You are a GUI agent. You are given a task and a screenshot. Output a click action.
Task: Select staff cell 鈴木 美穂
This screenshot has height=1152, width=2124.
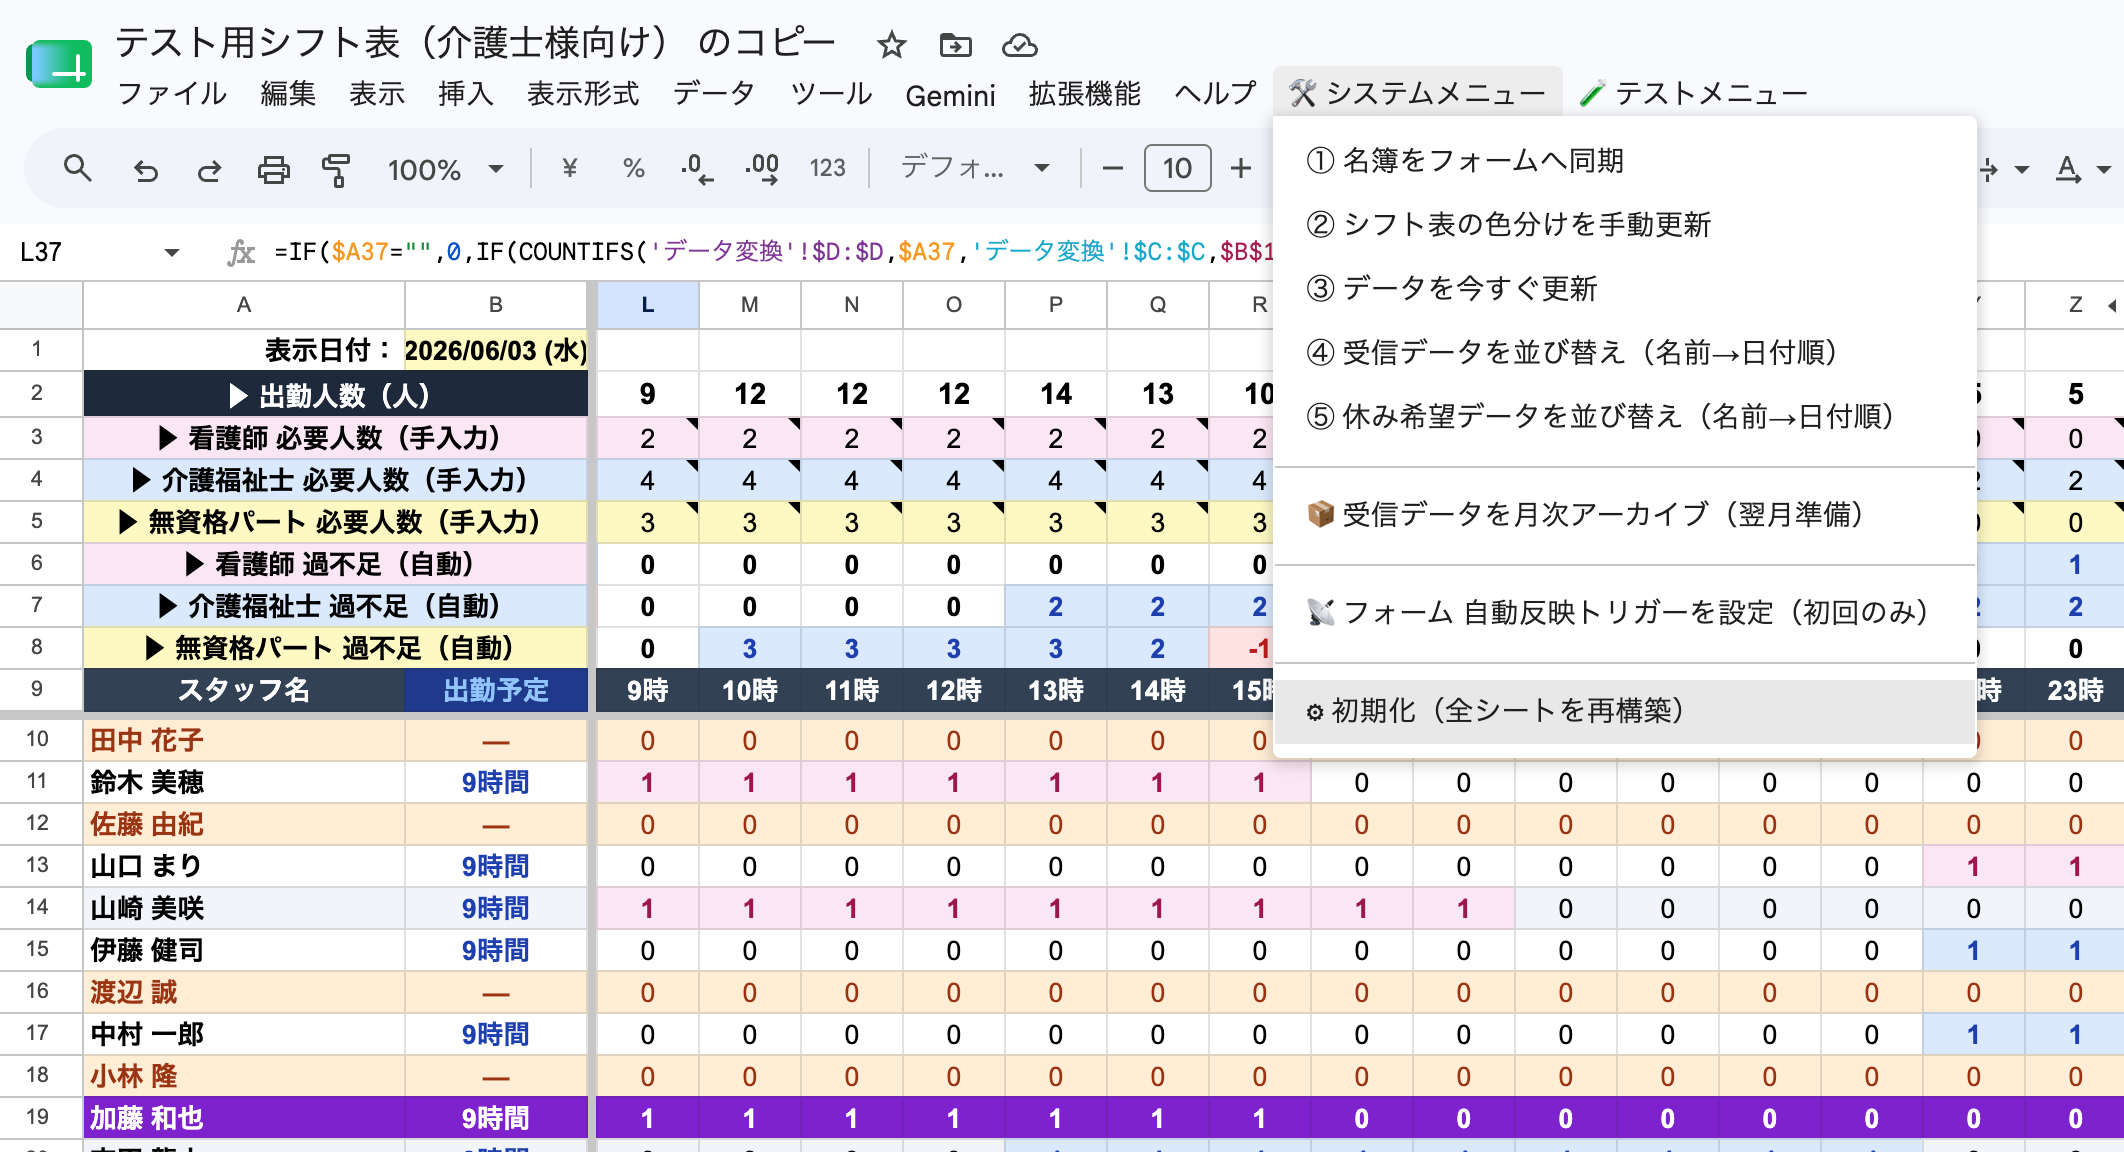(243, 782)
